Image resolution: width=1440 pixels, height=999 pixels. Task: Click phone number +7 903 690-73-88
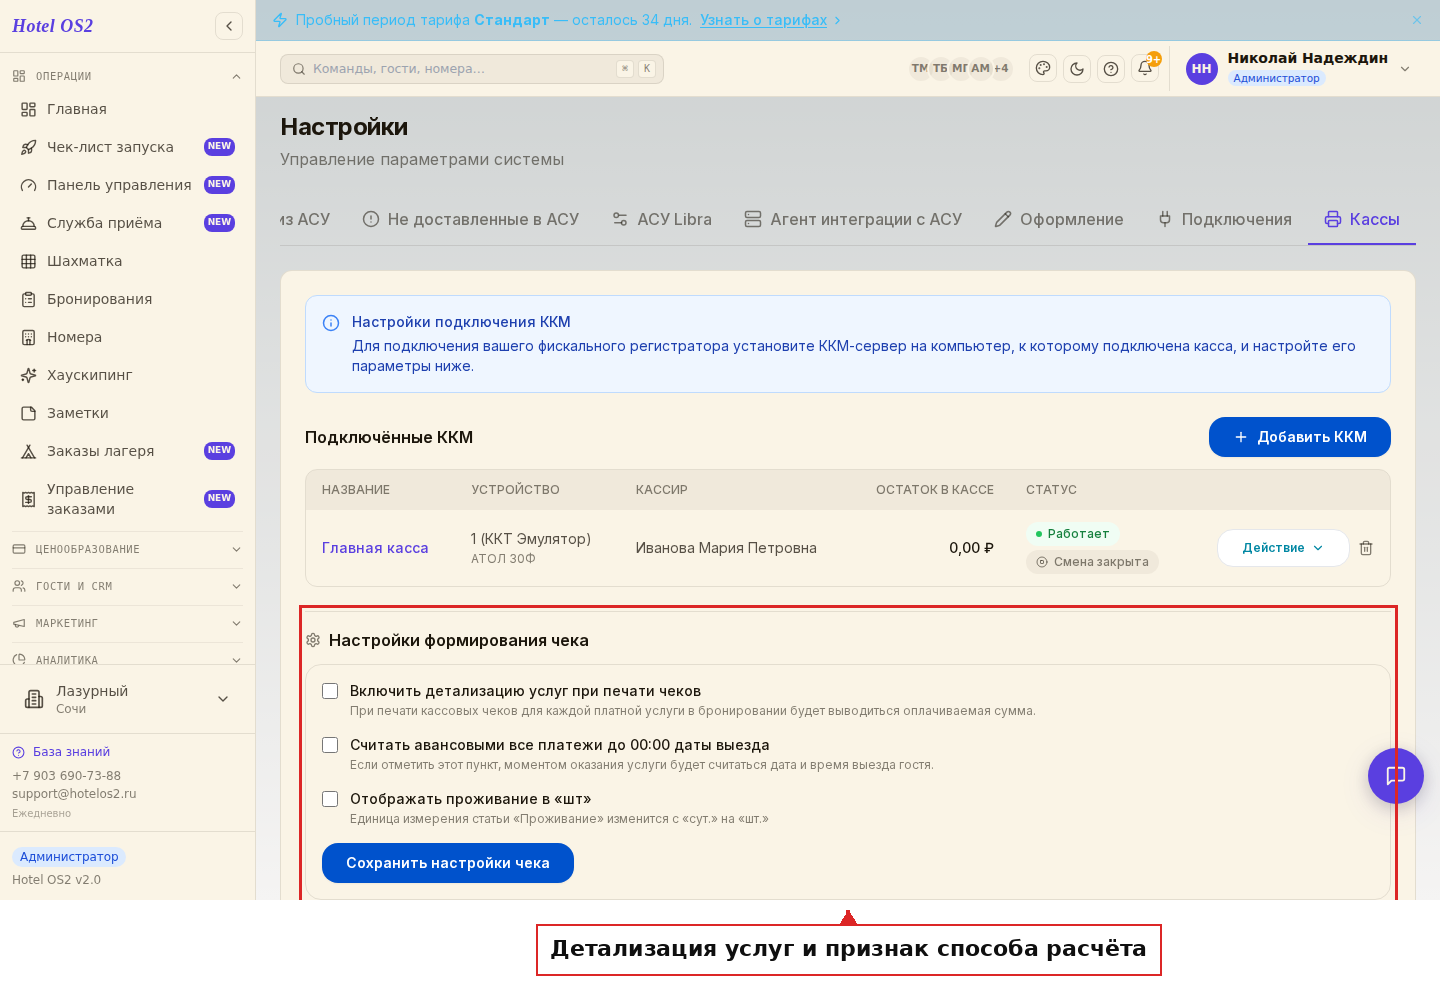[x=66, y=776]
